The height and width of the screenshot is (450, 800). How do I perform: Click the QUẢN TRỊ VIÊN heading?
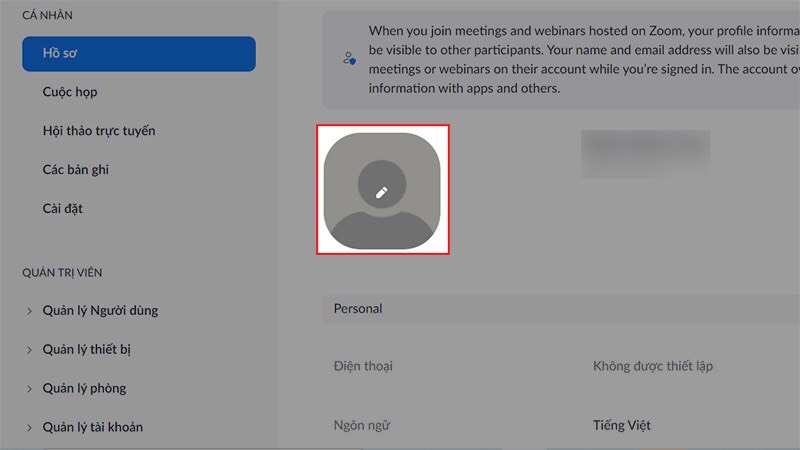pos(62,273)
